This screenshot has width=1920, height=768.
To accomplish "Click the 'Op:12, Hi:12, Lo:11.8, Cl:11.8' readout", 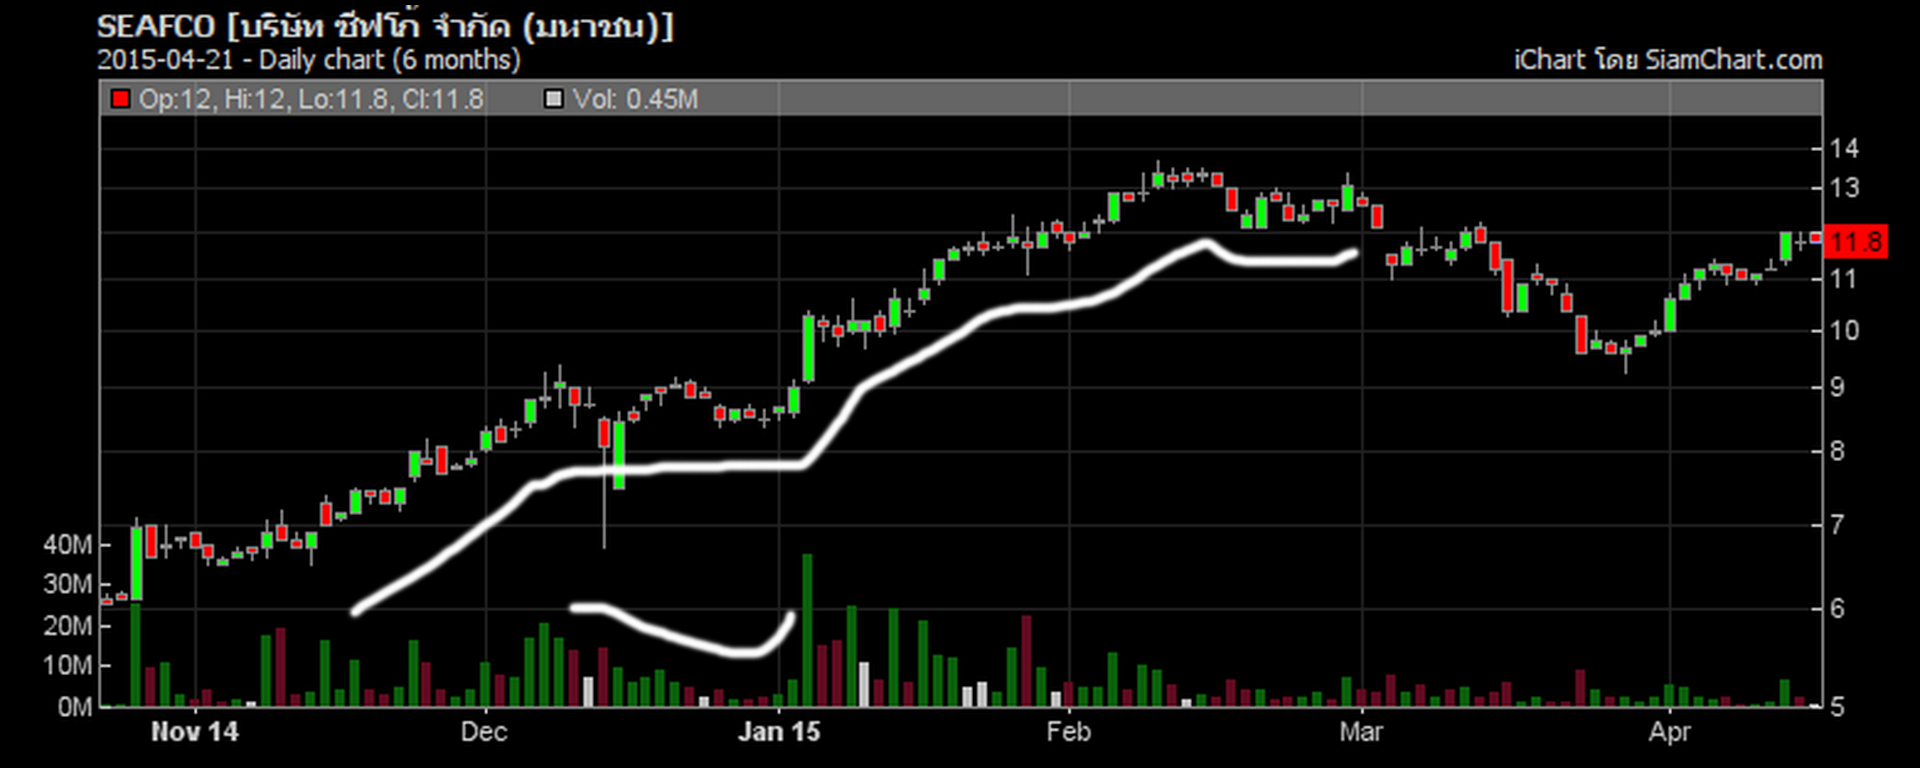I will coord(311,99).
